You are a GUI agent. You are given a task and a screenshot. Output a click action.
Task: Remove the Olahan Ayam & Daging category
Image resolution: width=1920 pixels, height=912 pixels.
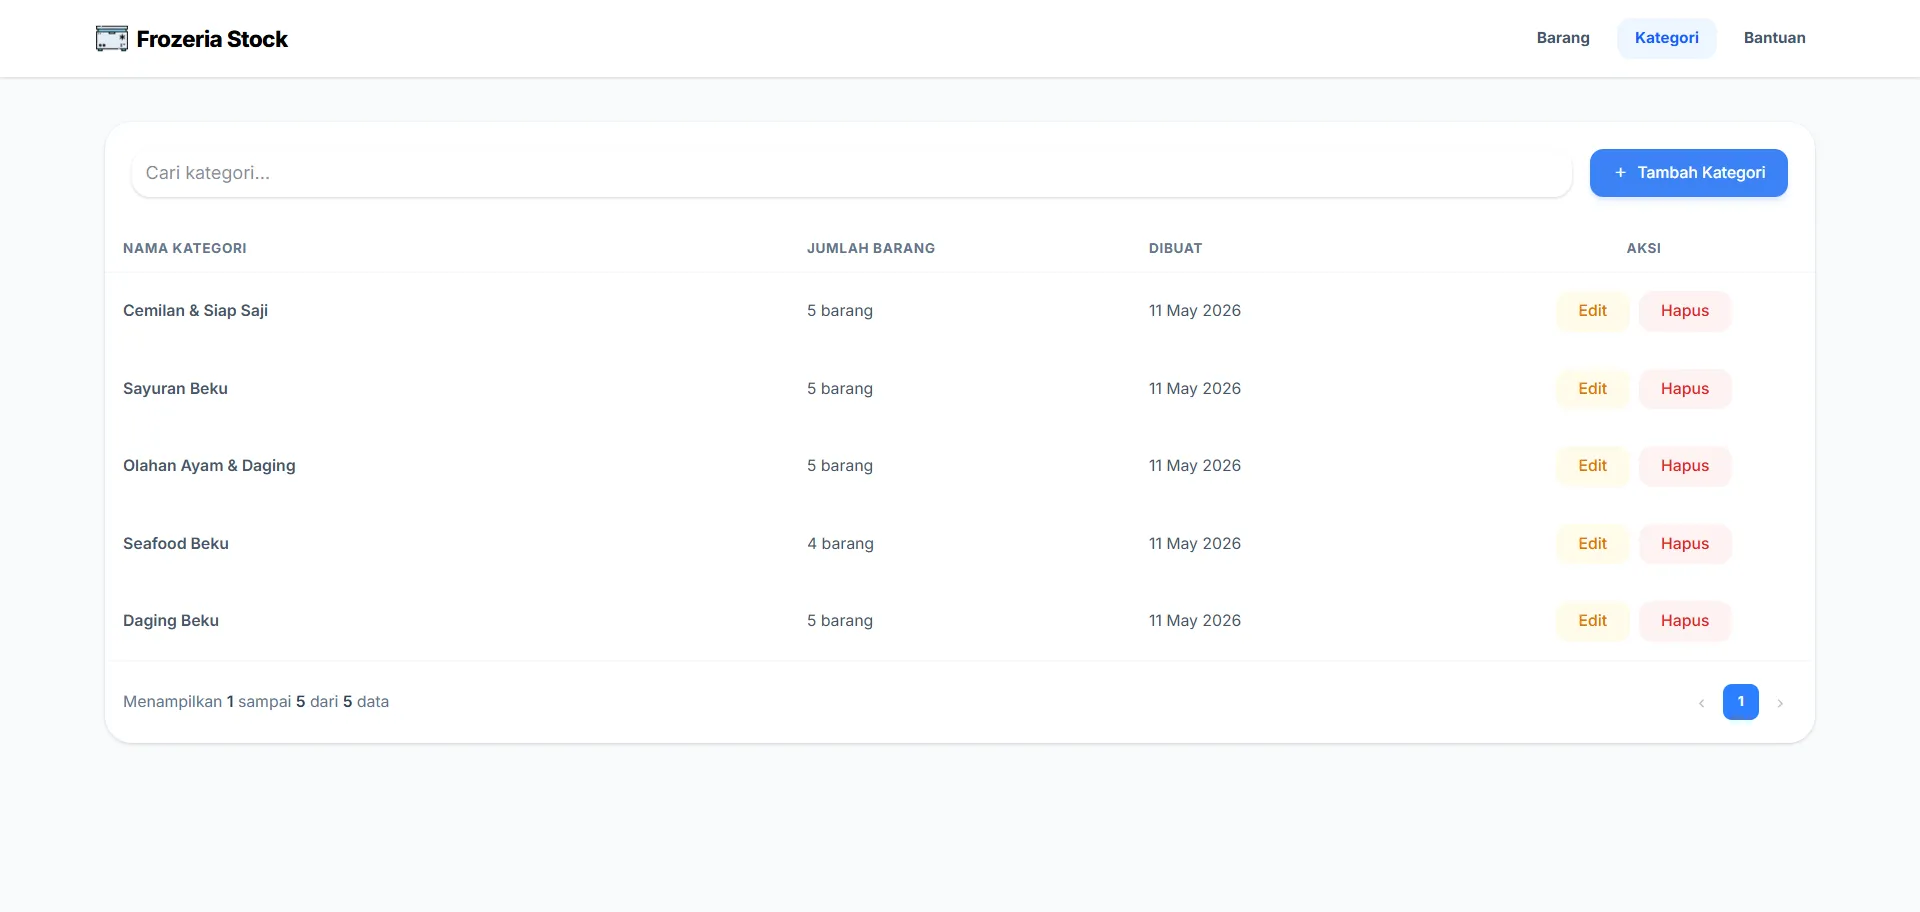point(1684,466)
